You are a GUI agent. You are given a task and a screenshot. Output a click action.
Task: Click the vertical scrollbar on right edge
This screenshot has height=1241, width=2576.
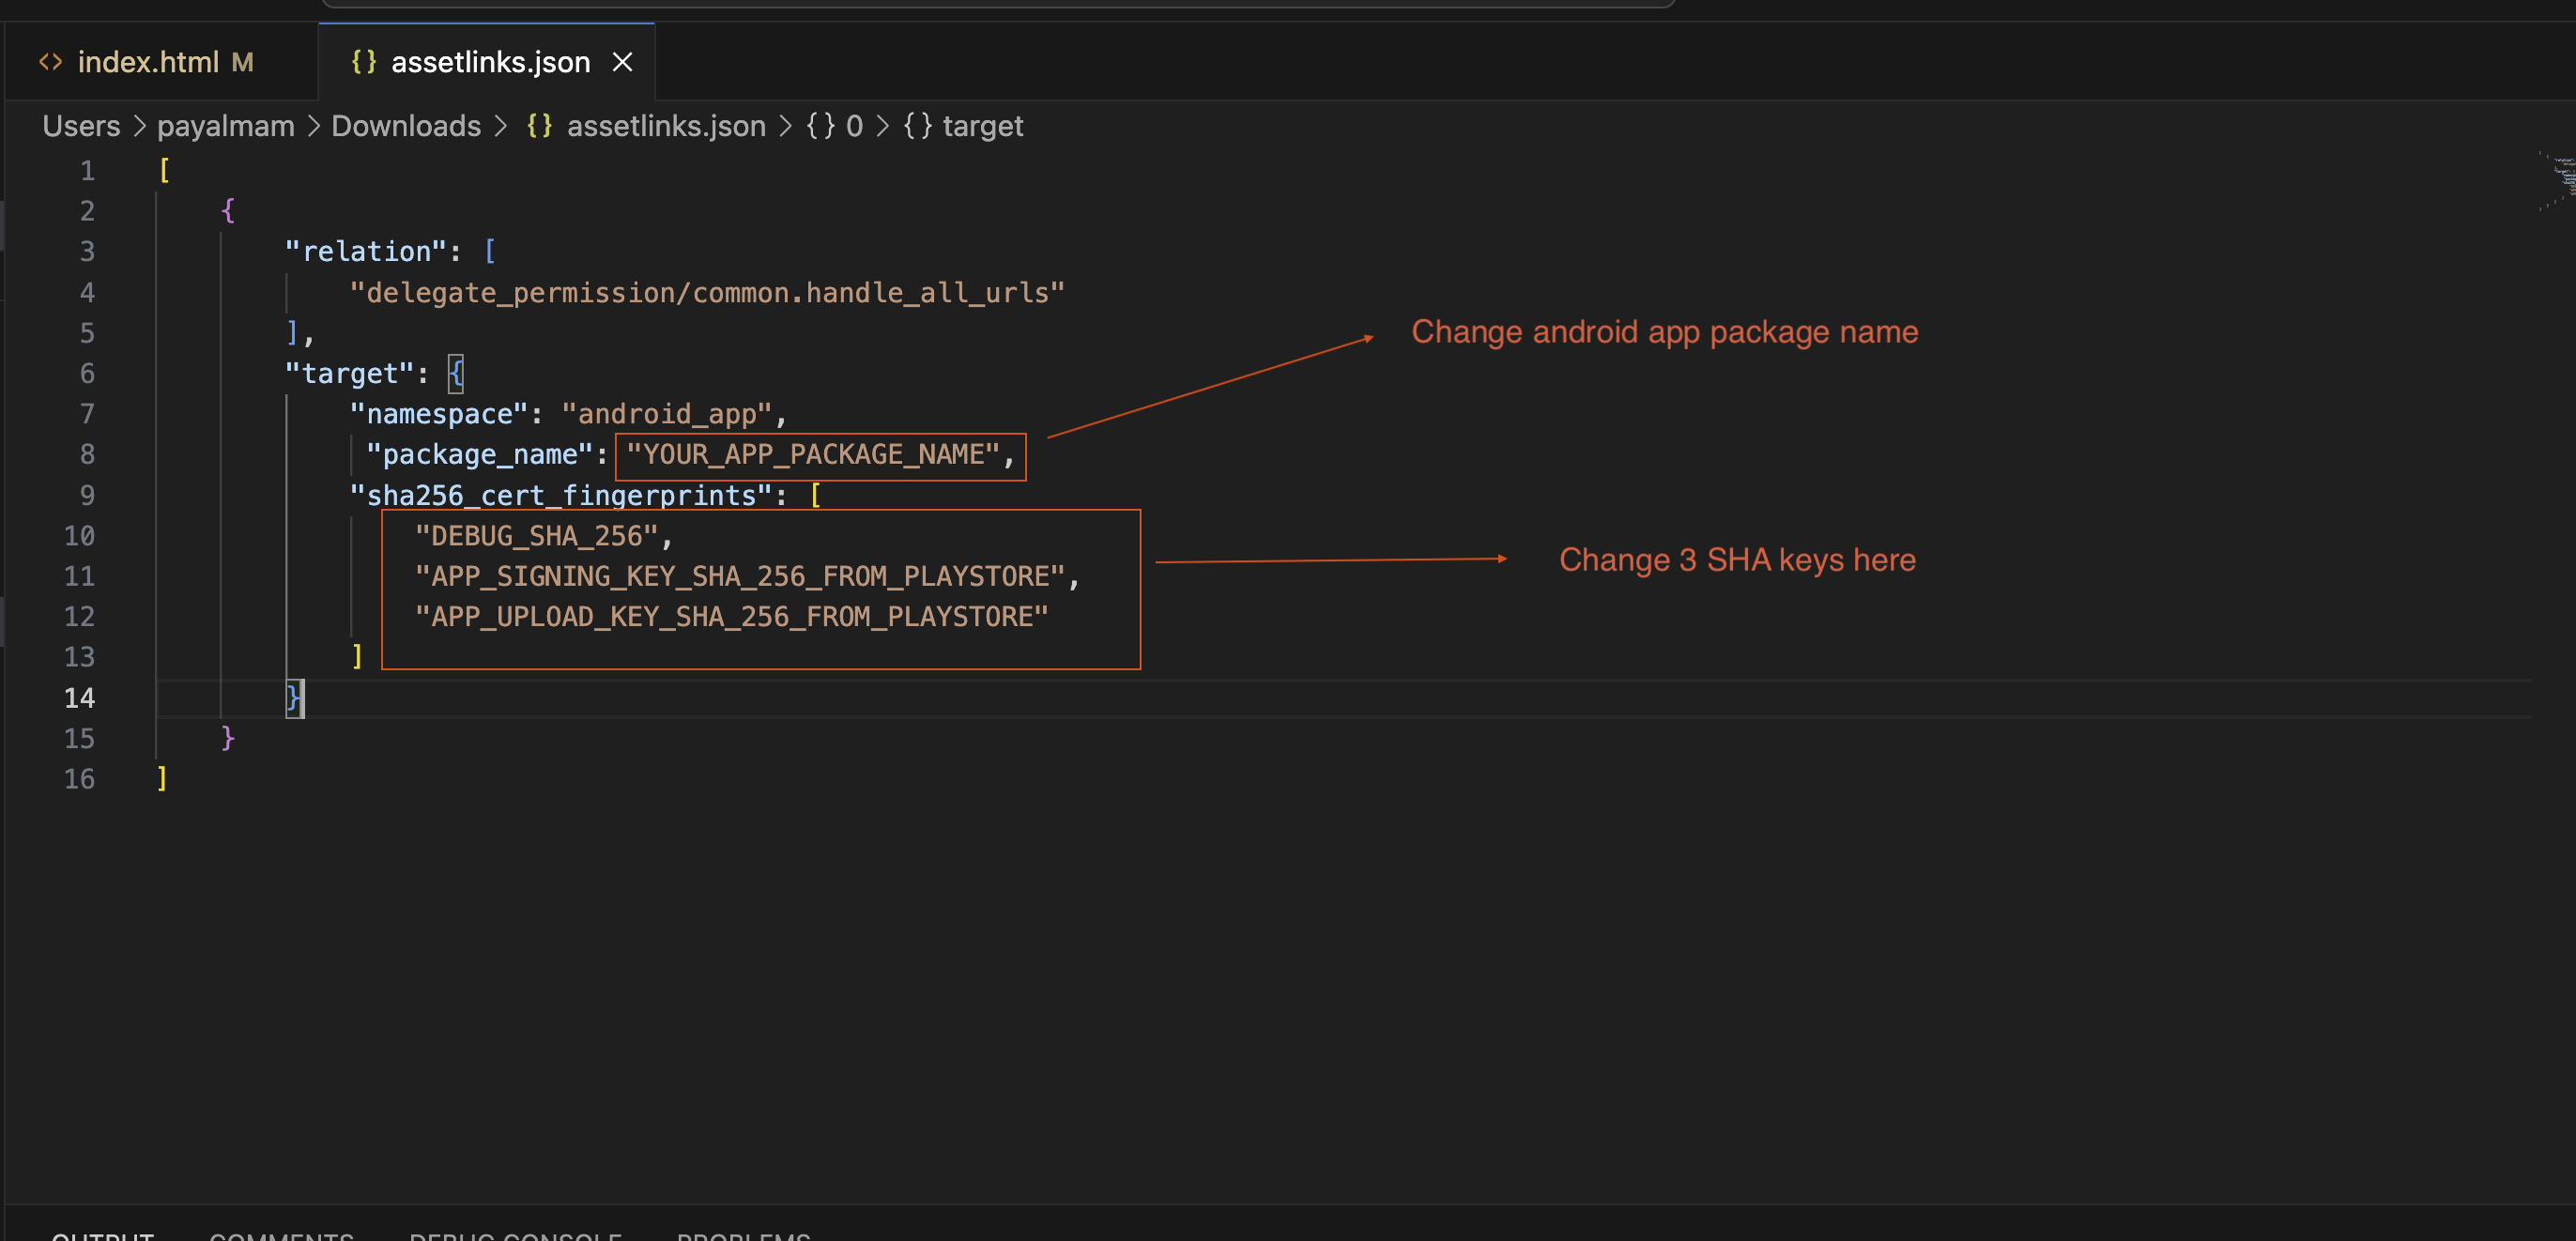tap(2563, 177)
